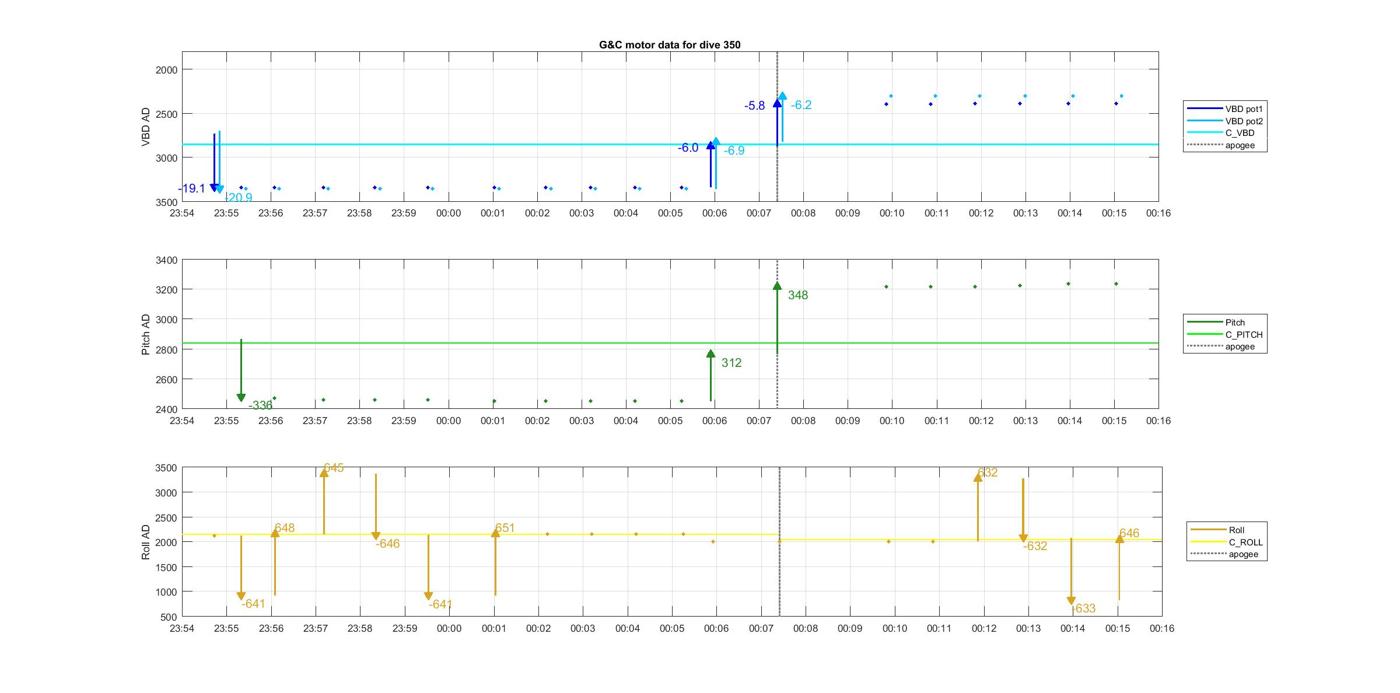This screenshot has height=693, width=1400.
Task: Click the '-646' roll annotation
Action: point(387,544)
